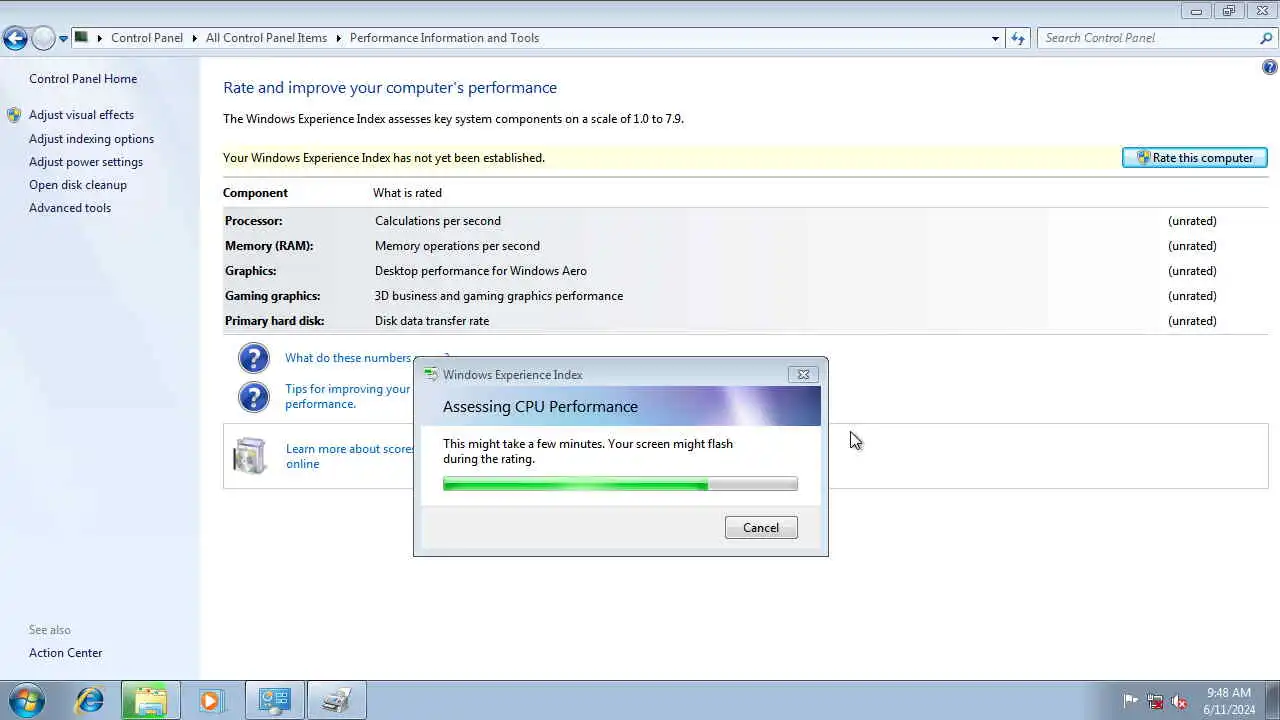The height and width of the screenshot is (720, 1280).
Task: Click the Component column header
Action: coord(255,193)
